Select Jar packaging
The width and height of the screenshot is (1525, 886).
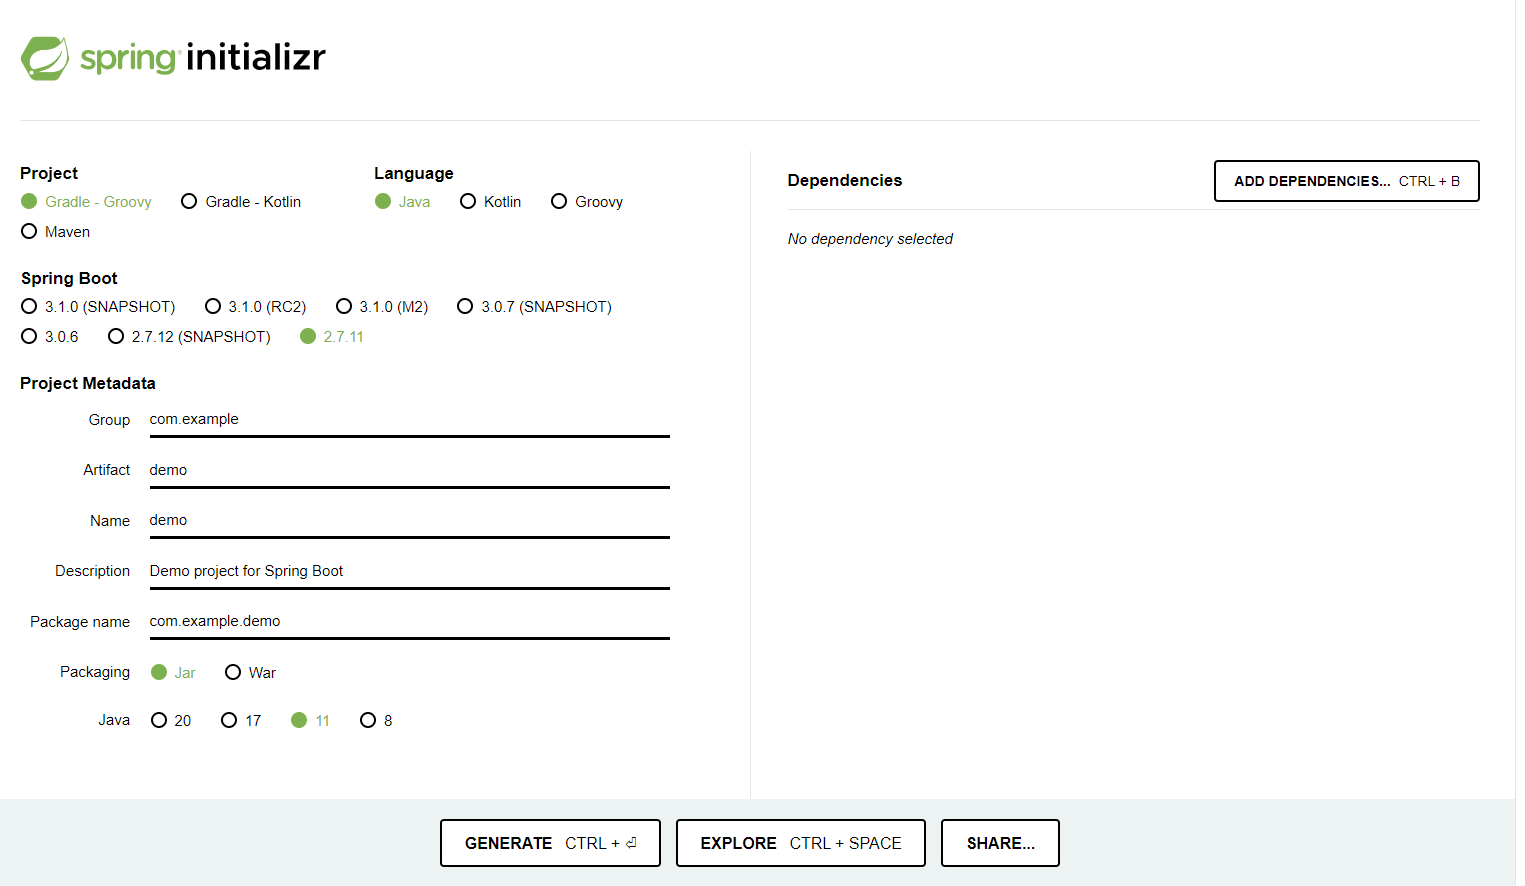173,673
